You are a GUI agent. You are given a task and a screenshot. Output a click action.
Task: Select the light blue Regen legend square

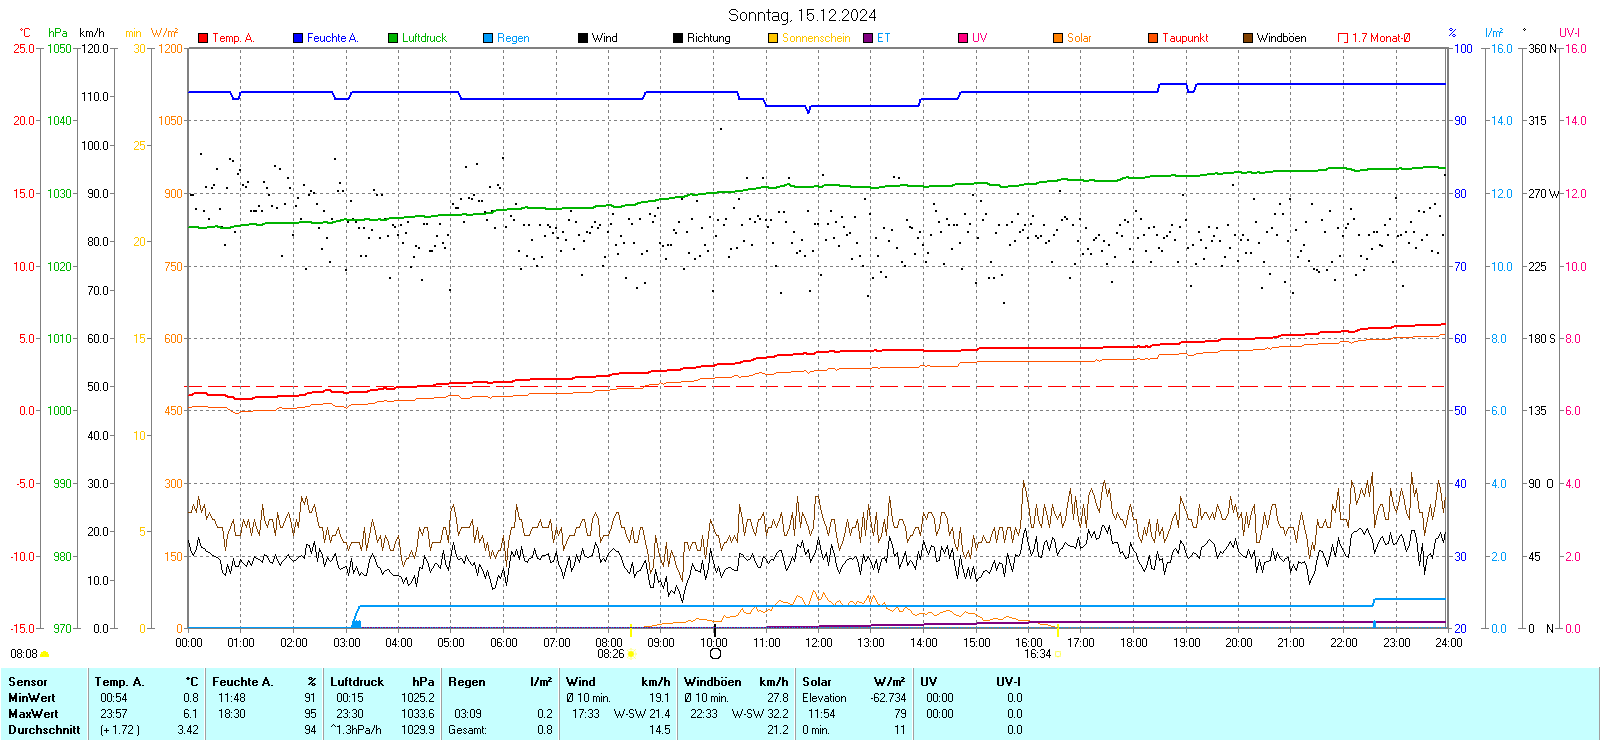[x=488, y=38]
